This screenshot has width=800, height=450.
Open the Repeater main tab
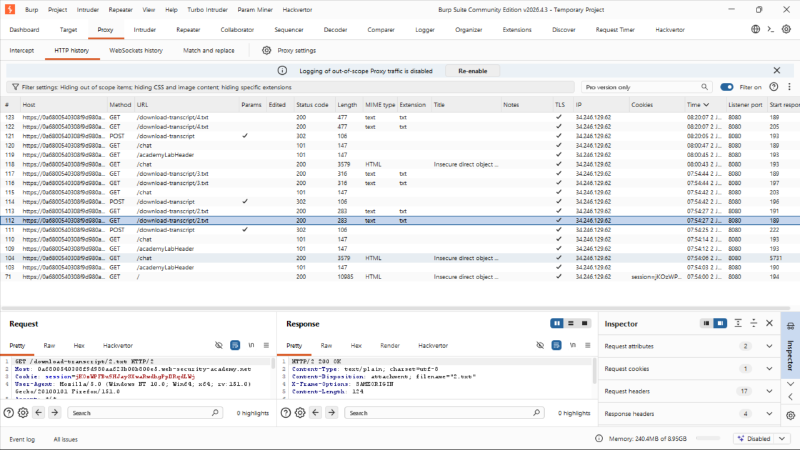pyautogui.click(x=188, y=30)
